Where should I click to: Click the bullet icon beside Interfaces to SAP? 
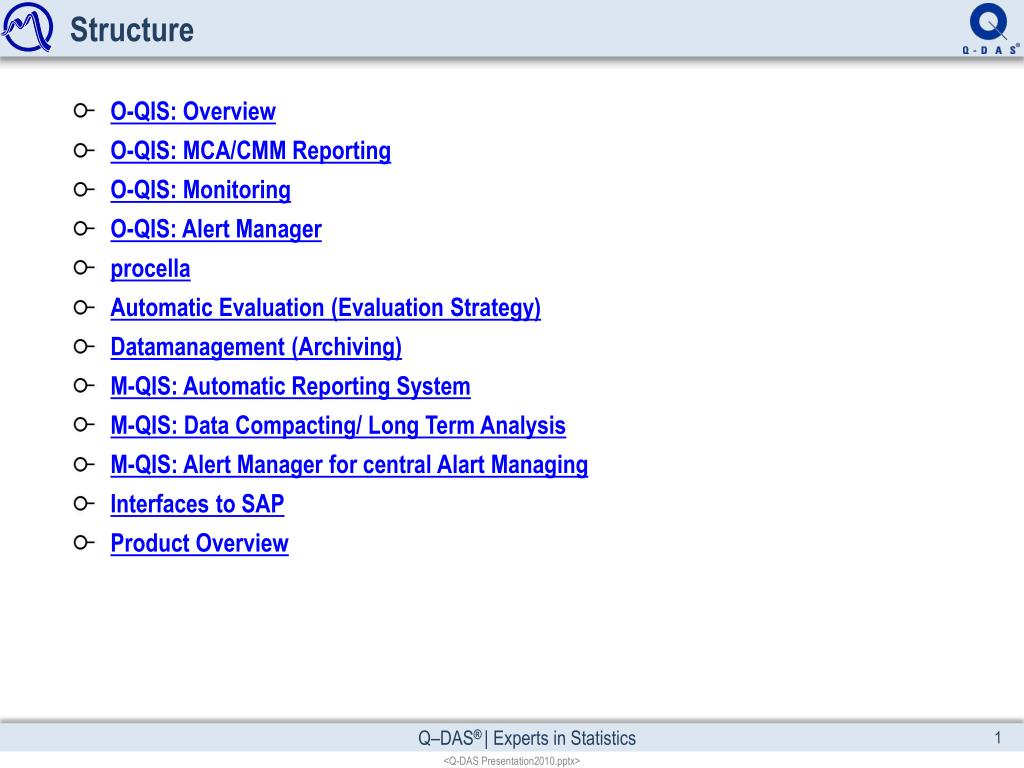click(x=84, y=502)
